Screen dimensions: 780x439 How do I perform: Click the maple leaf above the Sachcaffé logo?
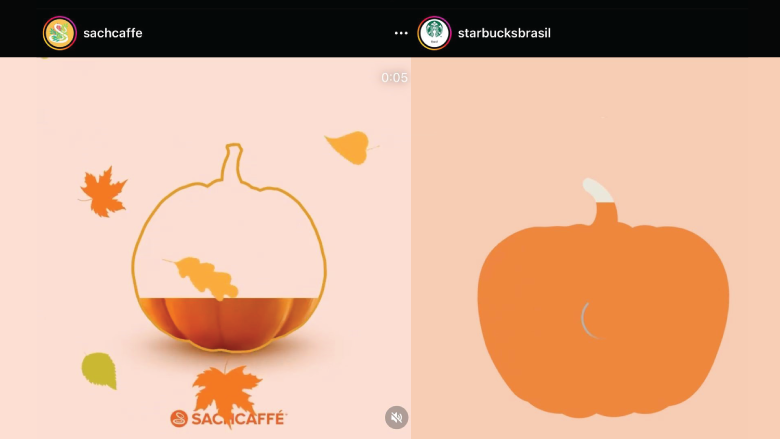[x=227, y=390]
